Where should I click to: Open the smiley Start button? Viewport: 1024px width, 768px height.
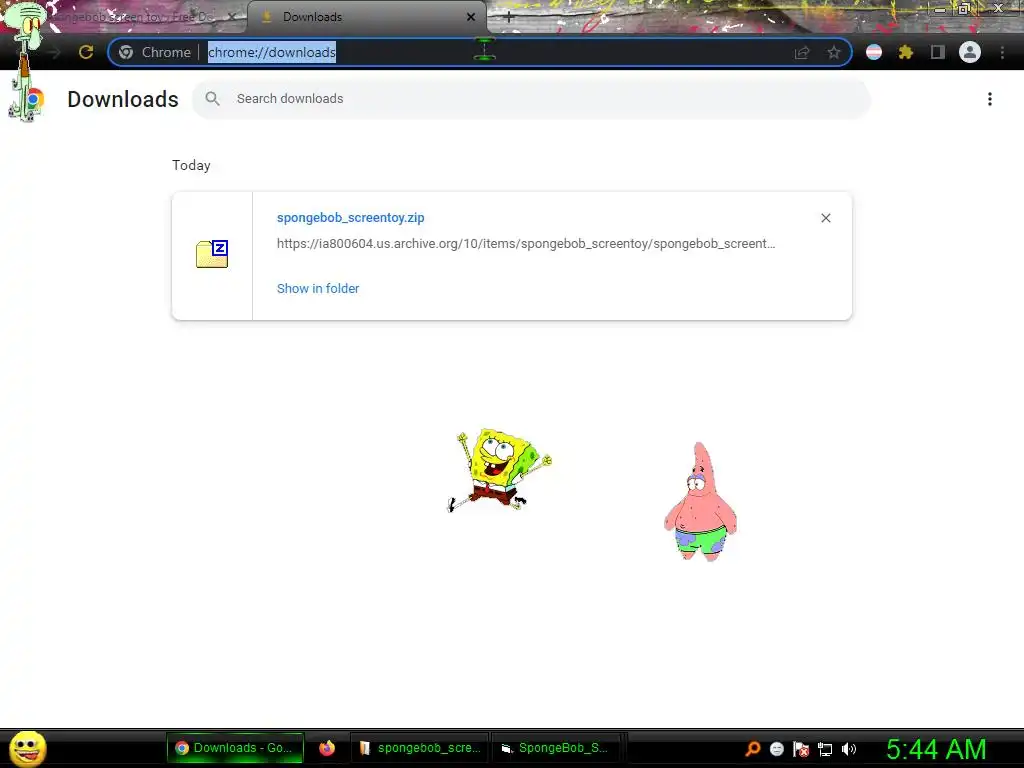coord(27,748)
